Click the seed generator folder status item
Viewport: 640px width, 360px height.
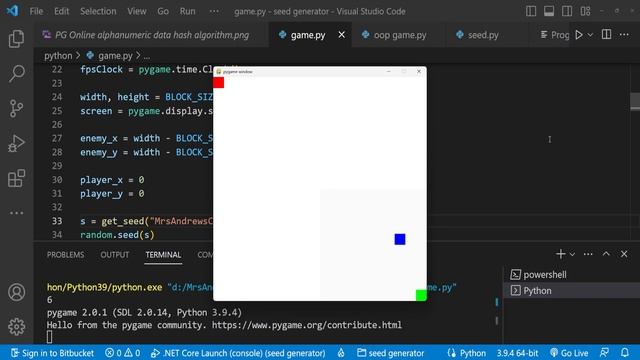tap(391, 353)
